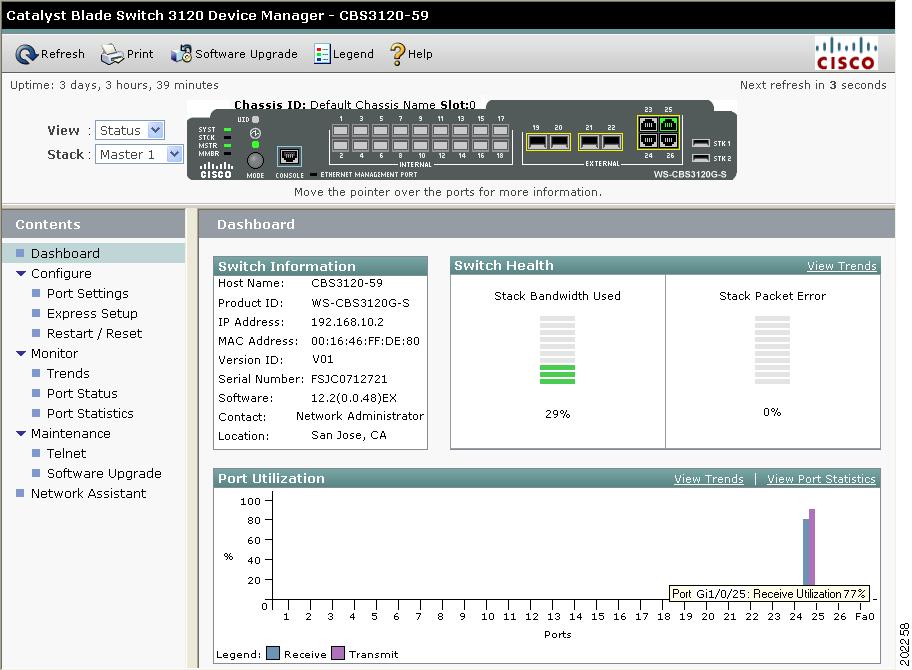Select the green active port 25

click(669, 124)
